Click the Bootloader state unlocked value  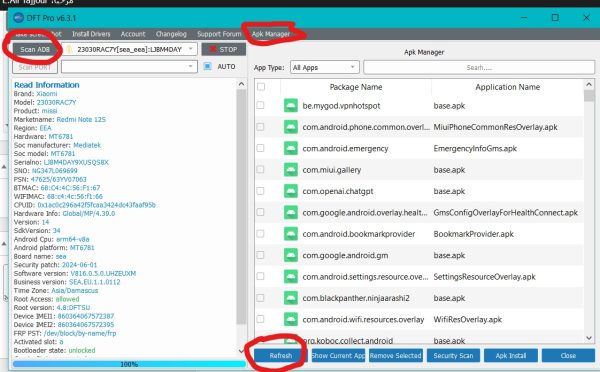pyautogui.click(x=82, y=350)
